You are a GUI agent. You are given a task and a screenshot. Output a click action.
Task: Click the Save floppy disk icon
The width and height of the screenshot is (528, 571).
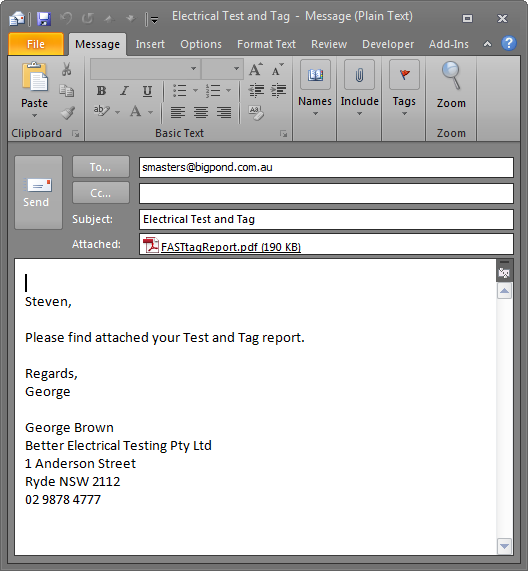[x=44, y=19]
